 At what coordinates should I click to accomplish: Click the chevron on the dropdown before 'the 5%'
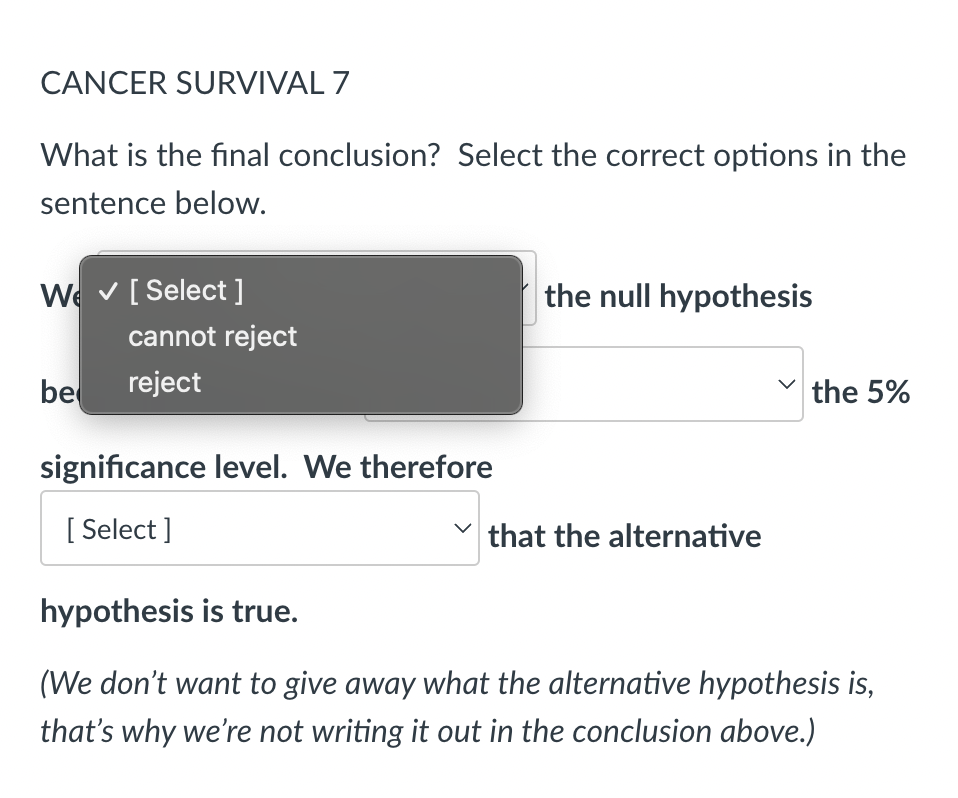pyautogui.click(x=787, y=383)
